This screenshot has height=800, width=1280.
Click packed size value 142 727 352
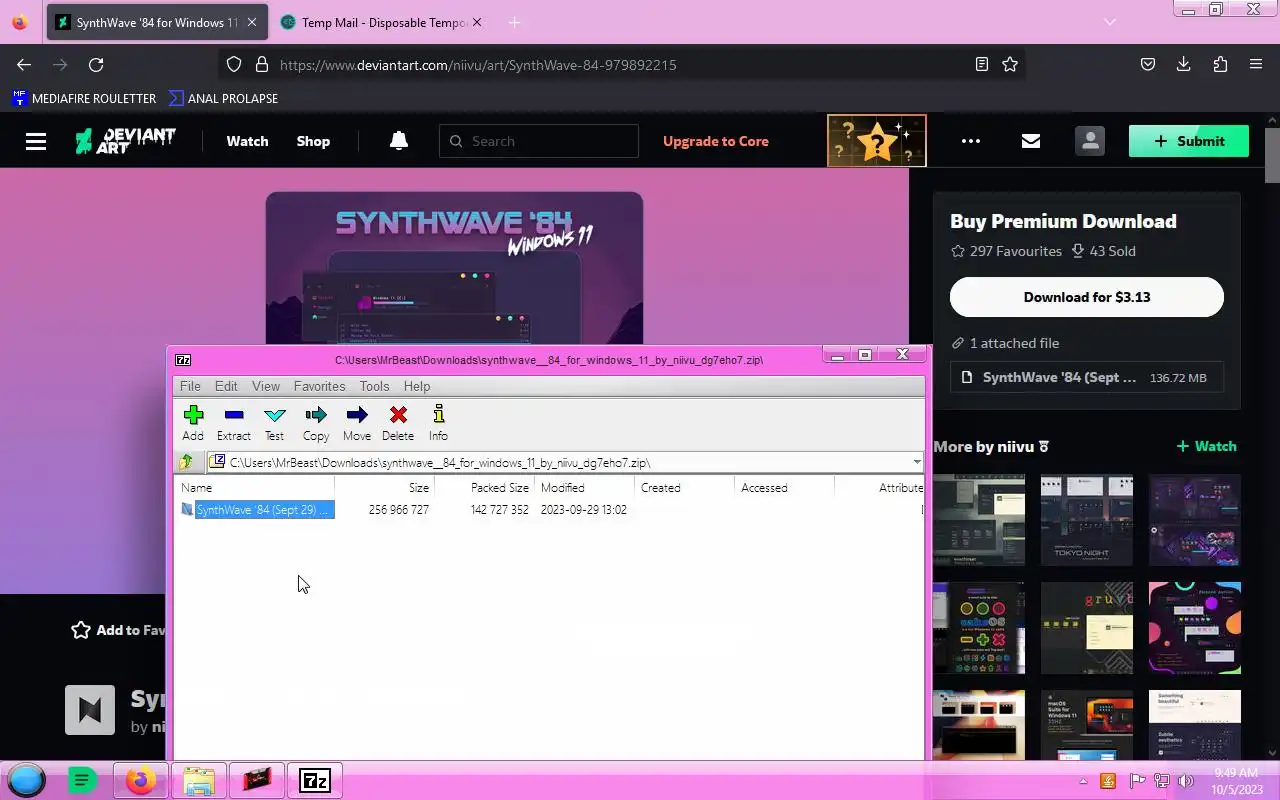[x=500, y=510]
